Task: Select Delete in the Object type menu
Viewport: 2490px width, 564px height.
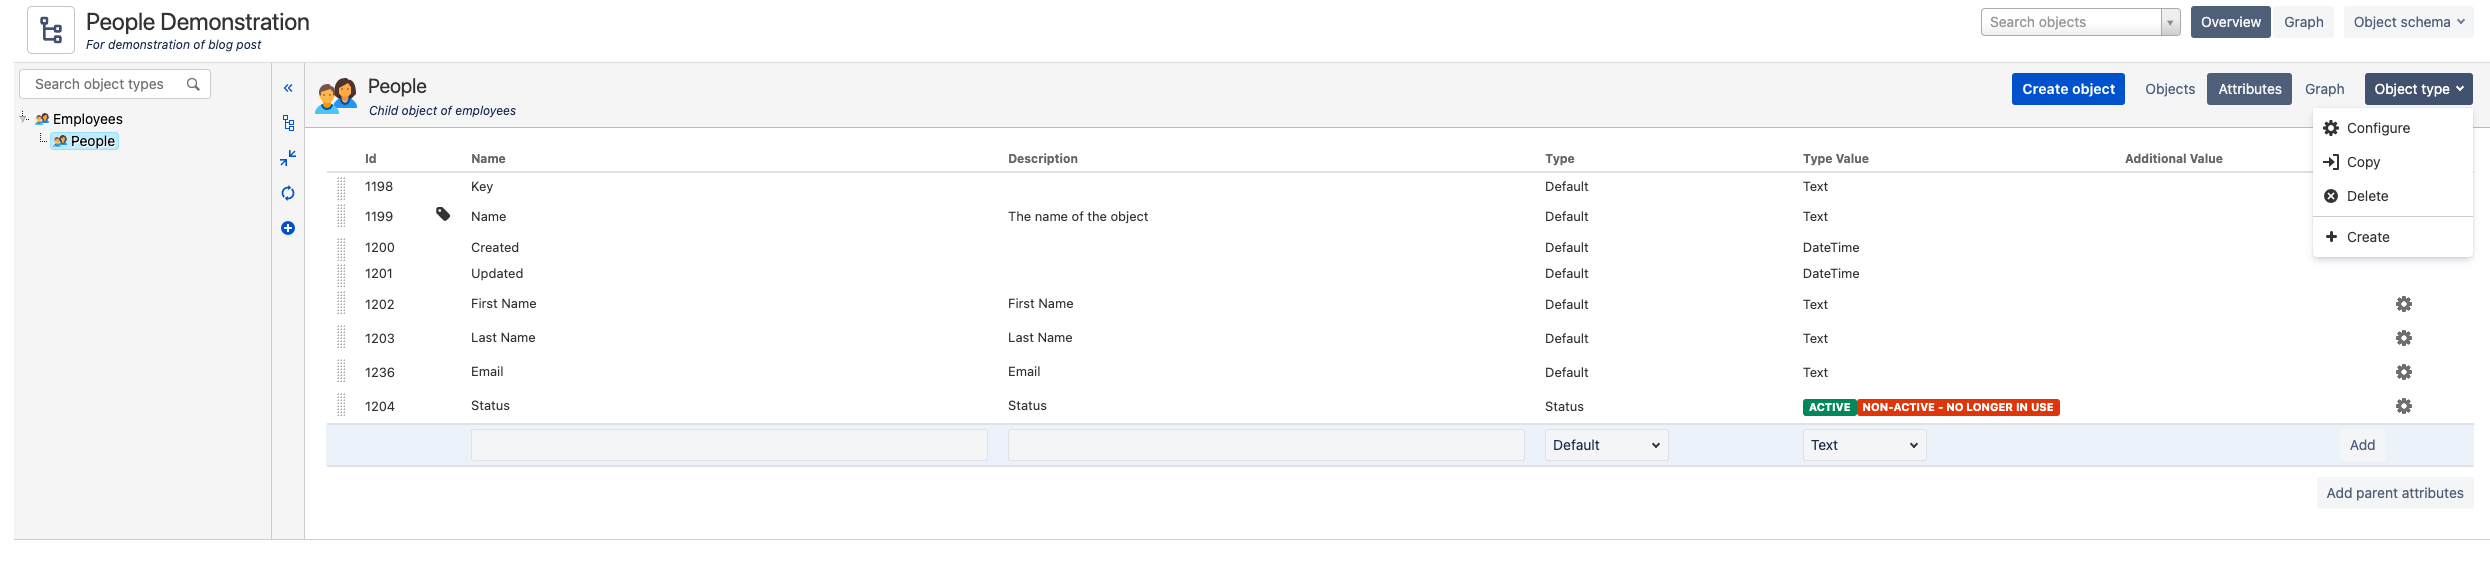Action: [2366, 196]
